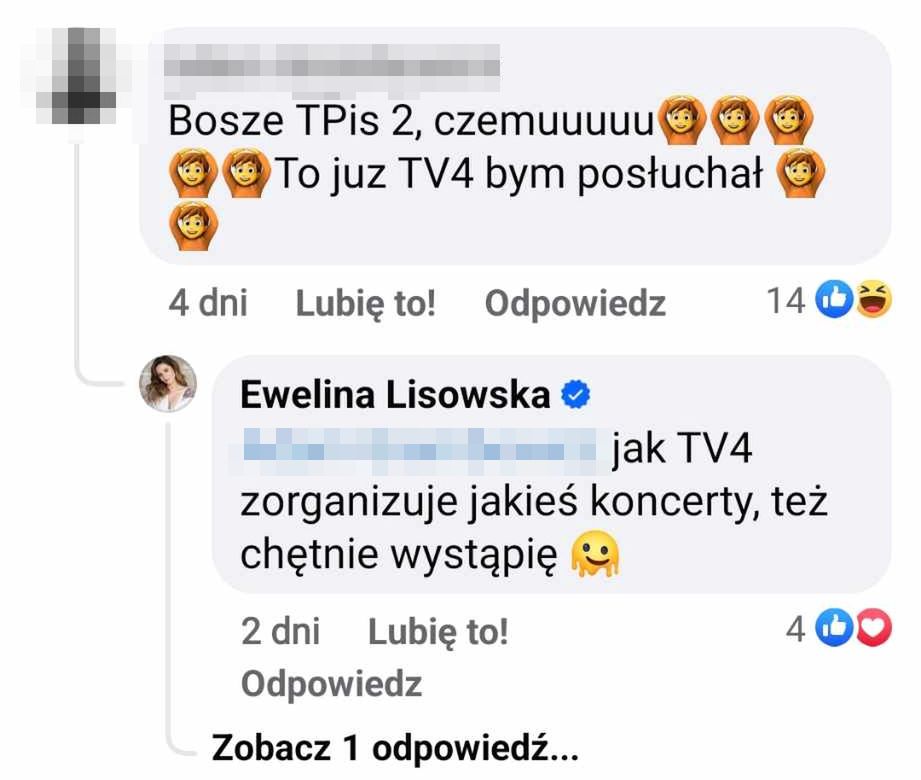
Task: Open the Ewelina Lisowska name link
Action: tap(395, 394)
